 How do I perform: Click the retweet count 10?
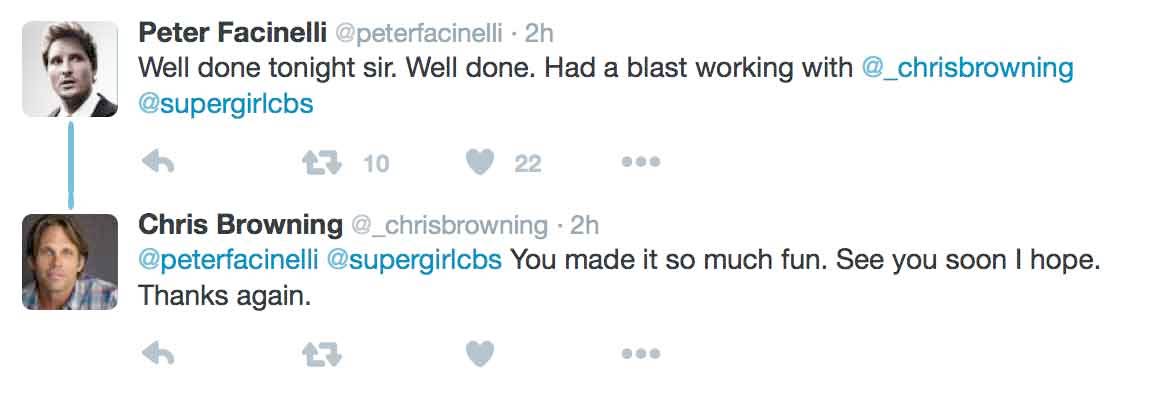[x=376, y=163]
